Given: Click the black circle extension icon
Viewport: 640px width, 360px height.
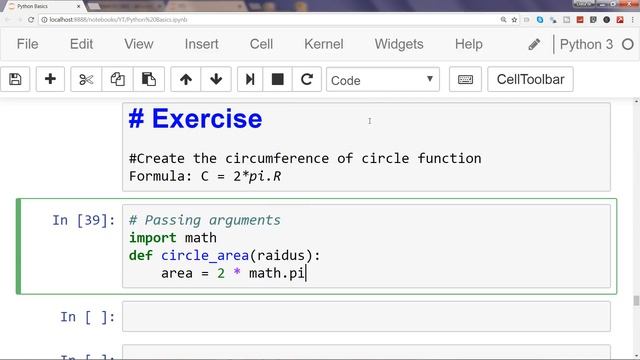Looking at the screenshot, I should click(607, 20).
